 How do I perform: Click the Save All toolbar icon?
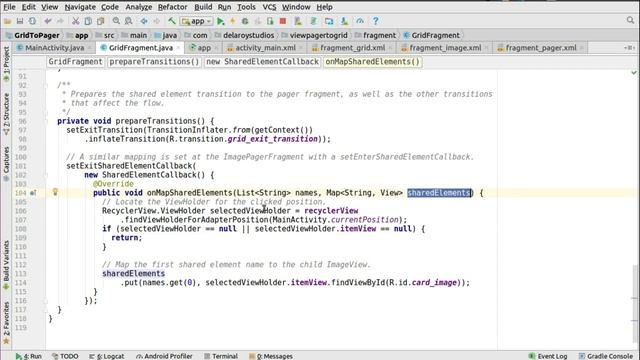(x=20, y=21)
